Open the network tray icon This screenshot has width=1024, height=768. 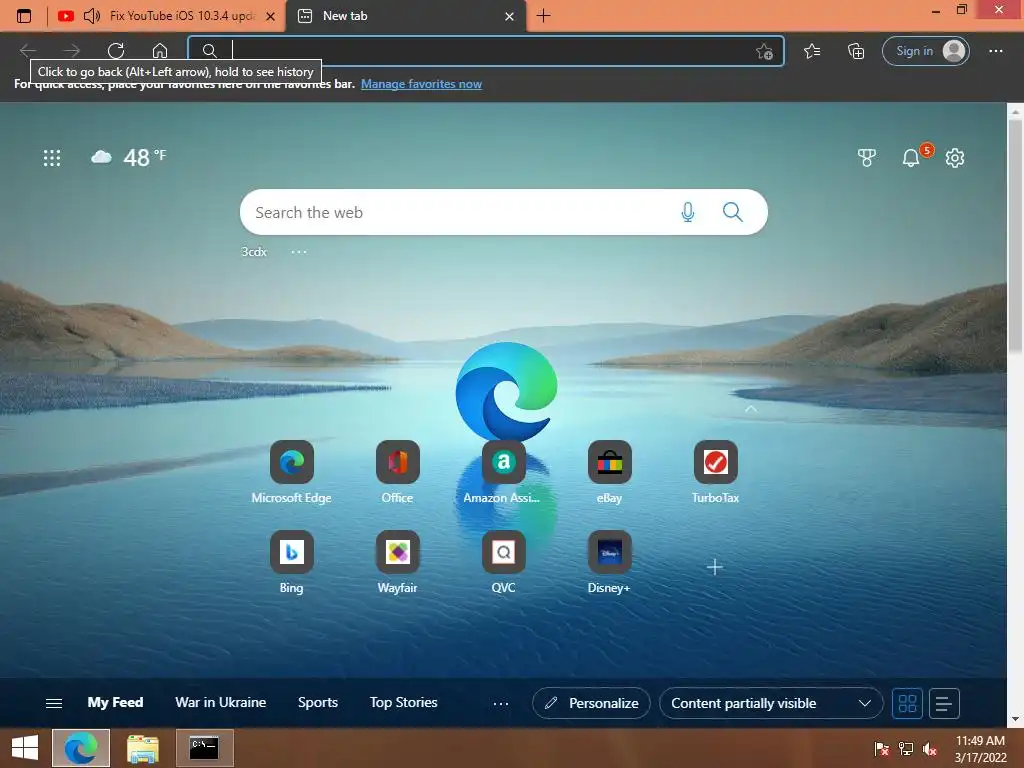tap(905, 749)
